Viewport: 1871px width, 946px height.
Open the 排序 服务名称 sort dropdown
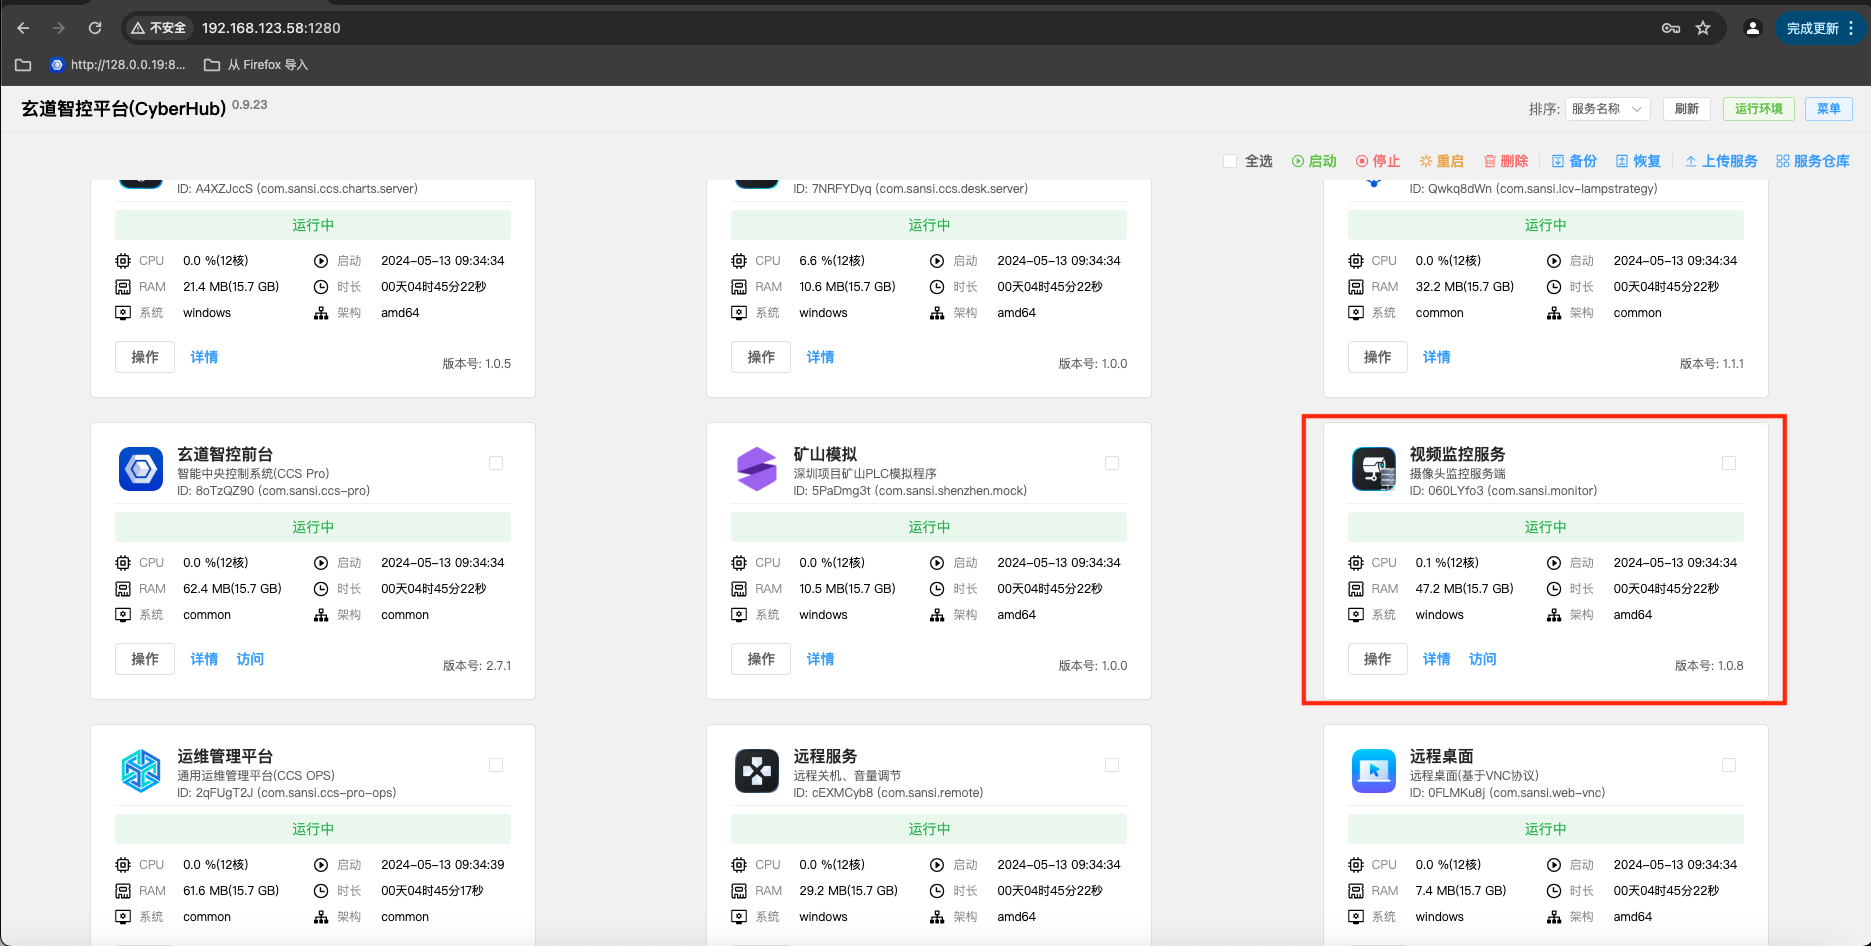1607,109
